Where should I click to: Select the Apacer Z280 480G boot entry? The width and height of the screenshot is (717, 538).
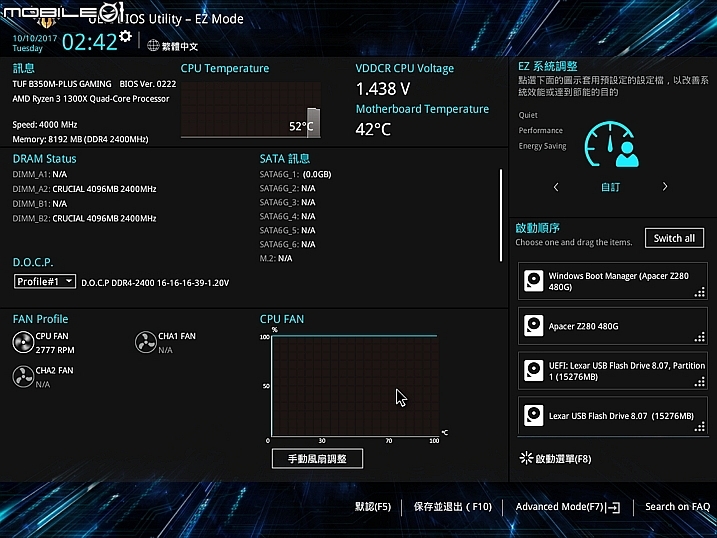click(x=613, y=326)
